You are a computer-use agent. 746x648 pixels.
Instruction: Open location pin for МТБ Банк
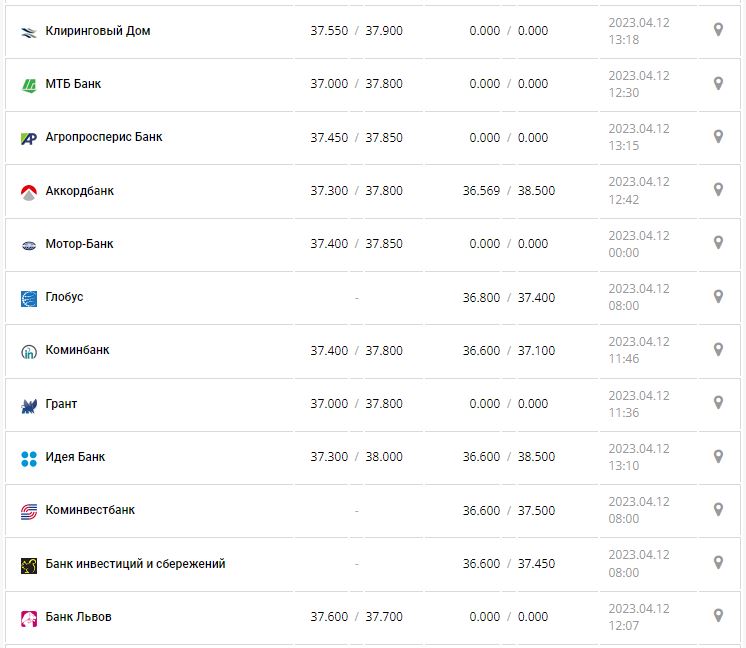pos(718,83)
